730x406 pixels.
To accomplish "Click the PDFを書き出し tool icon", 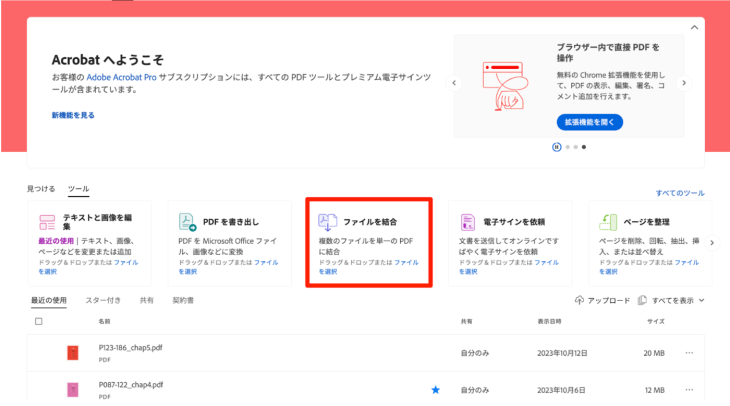I will (187, 222).
